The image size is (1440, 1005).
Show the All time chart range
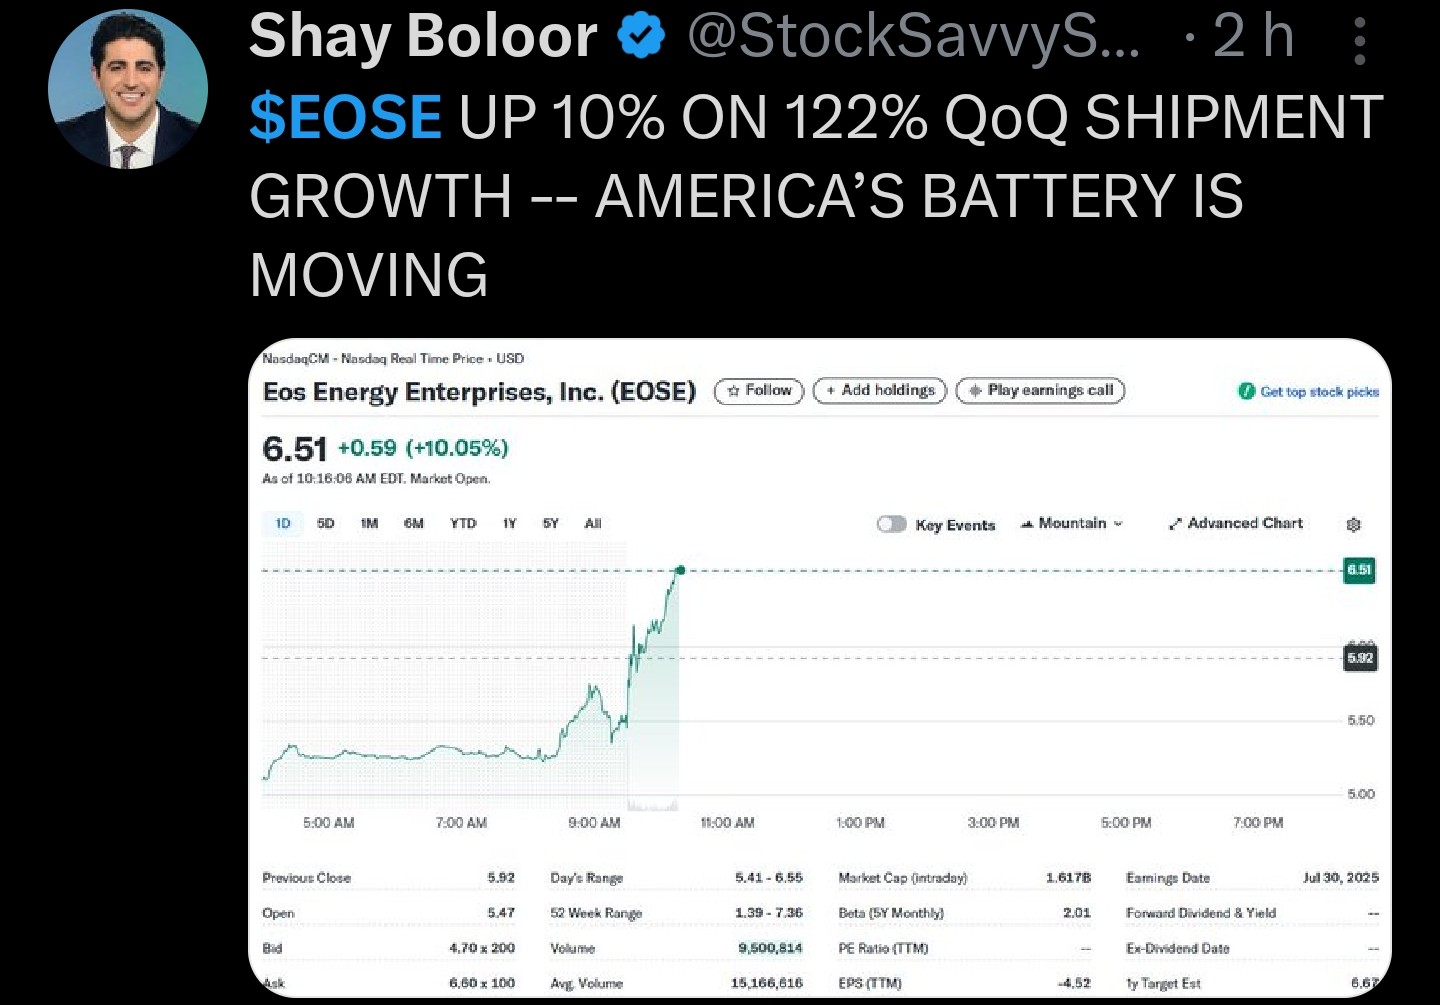point(593,523)
